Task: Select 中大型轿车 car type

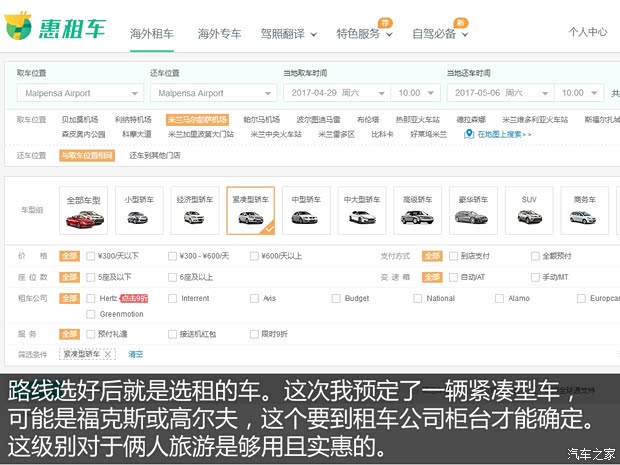Action: (362, 211)
